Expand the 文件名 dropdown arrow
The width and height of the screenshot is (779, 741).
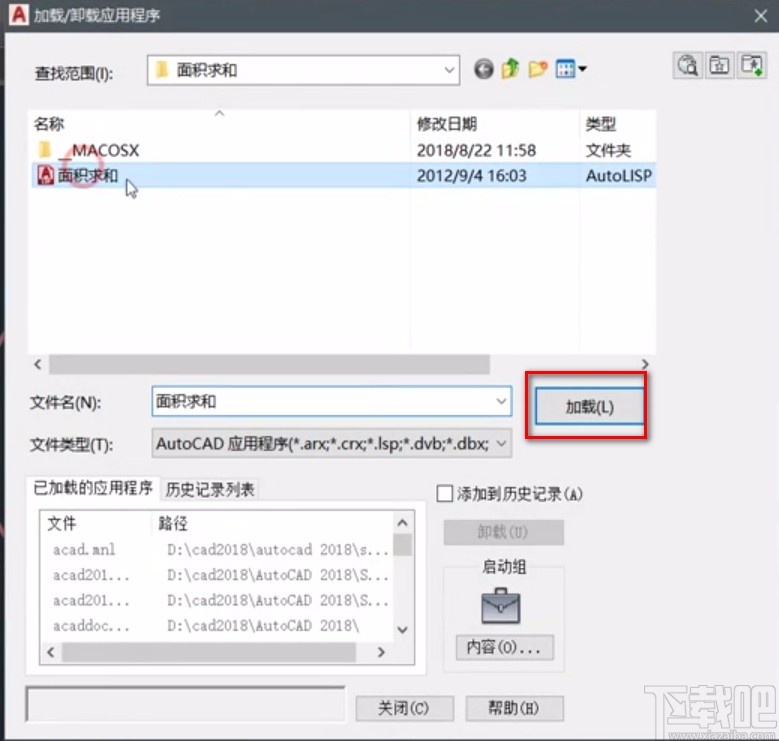[x=501, y=401]
